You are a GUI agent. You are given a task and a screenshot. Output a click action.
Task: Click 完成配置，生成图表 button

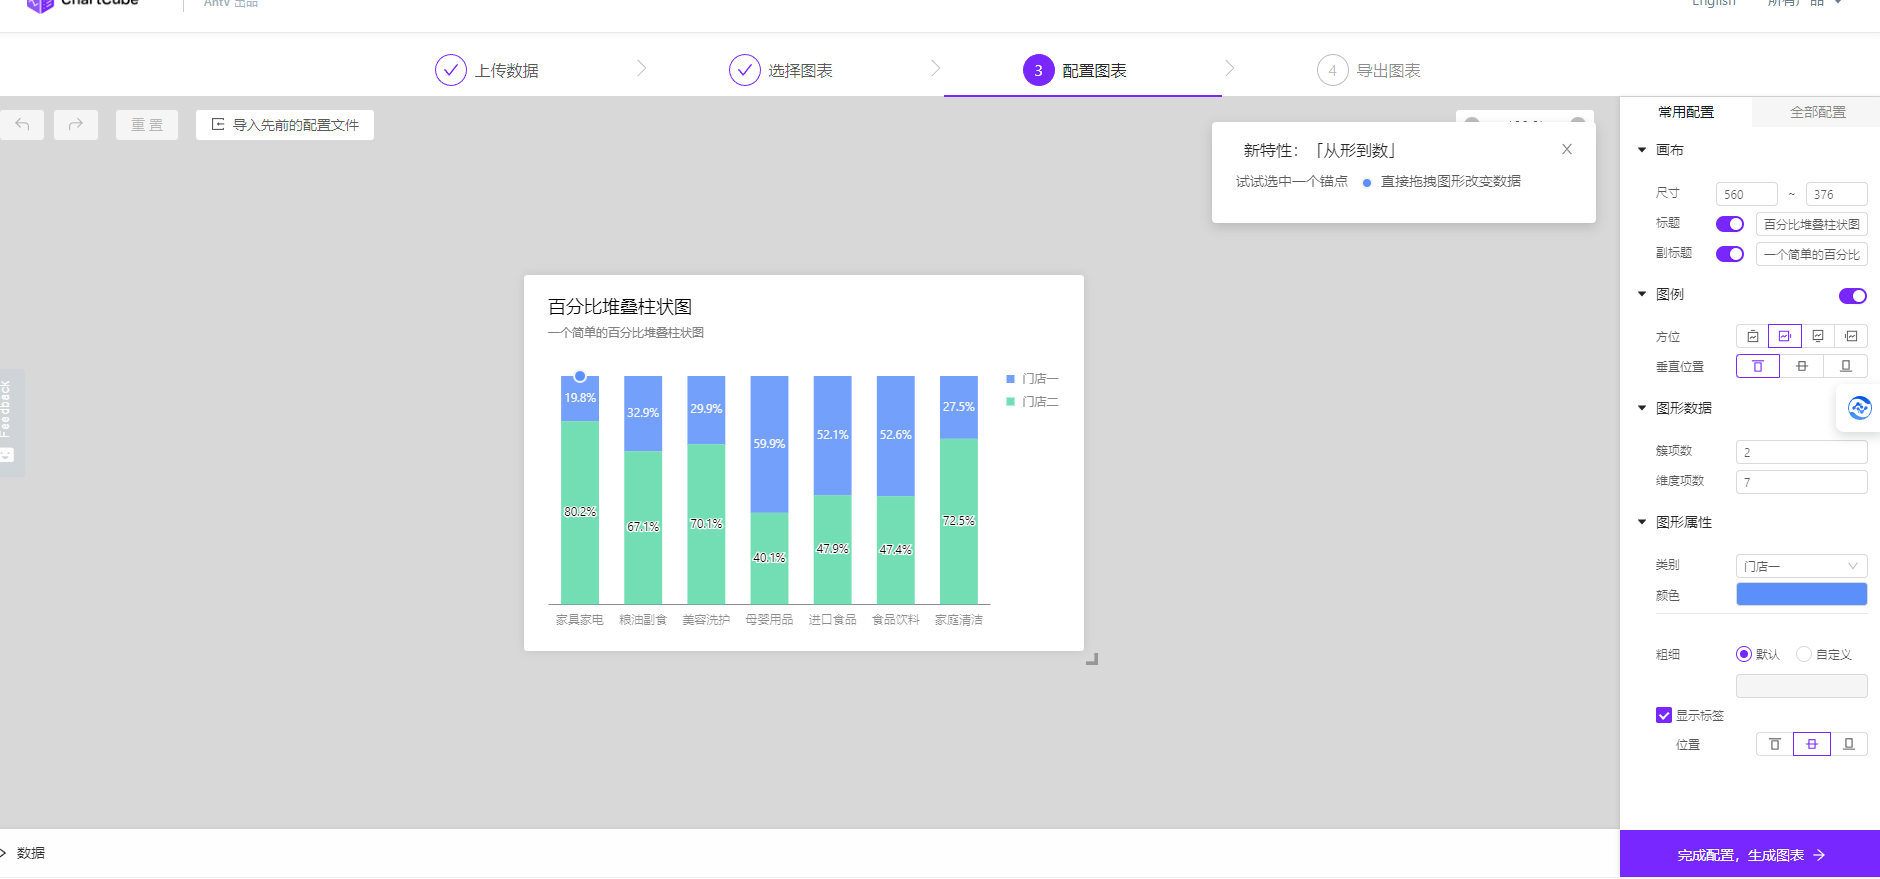point(1750,855)
